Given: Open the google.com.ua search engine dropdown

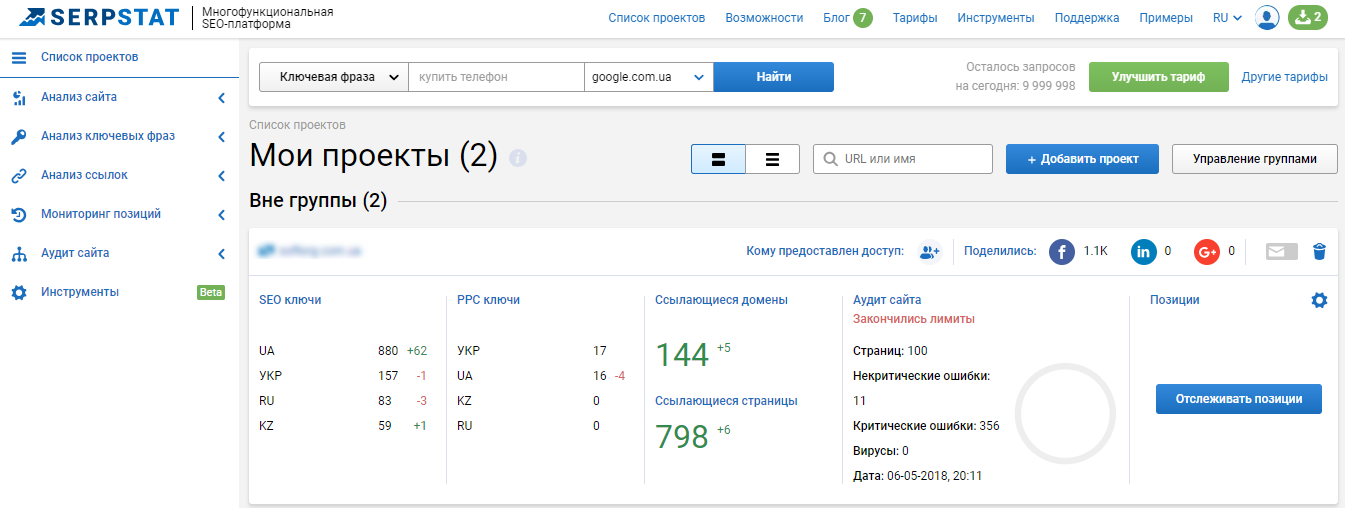Looking at the screenshot, I should pyautogui.click(x=648, y=77).
